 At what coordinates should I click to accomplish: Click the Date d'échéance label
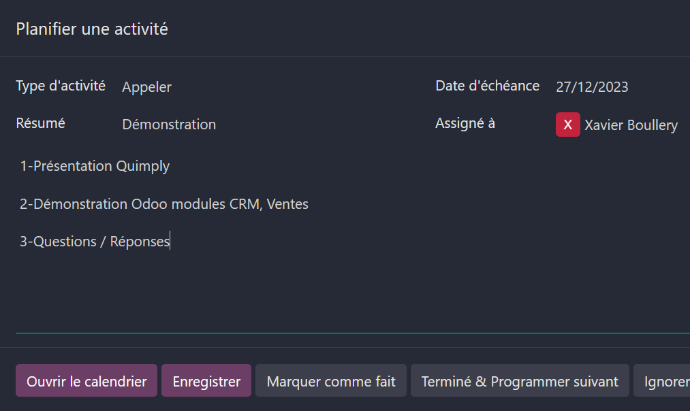[487, 86]
